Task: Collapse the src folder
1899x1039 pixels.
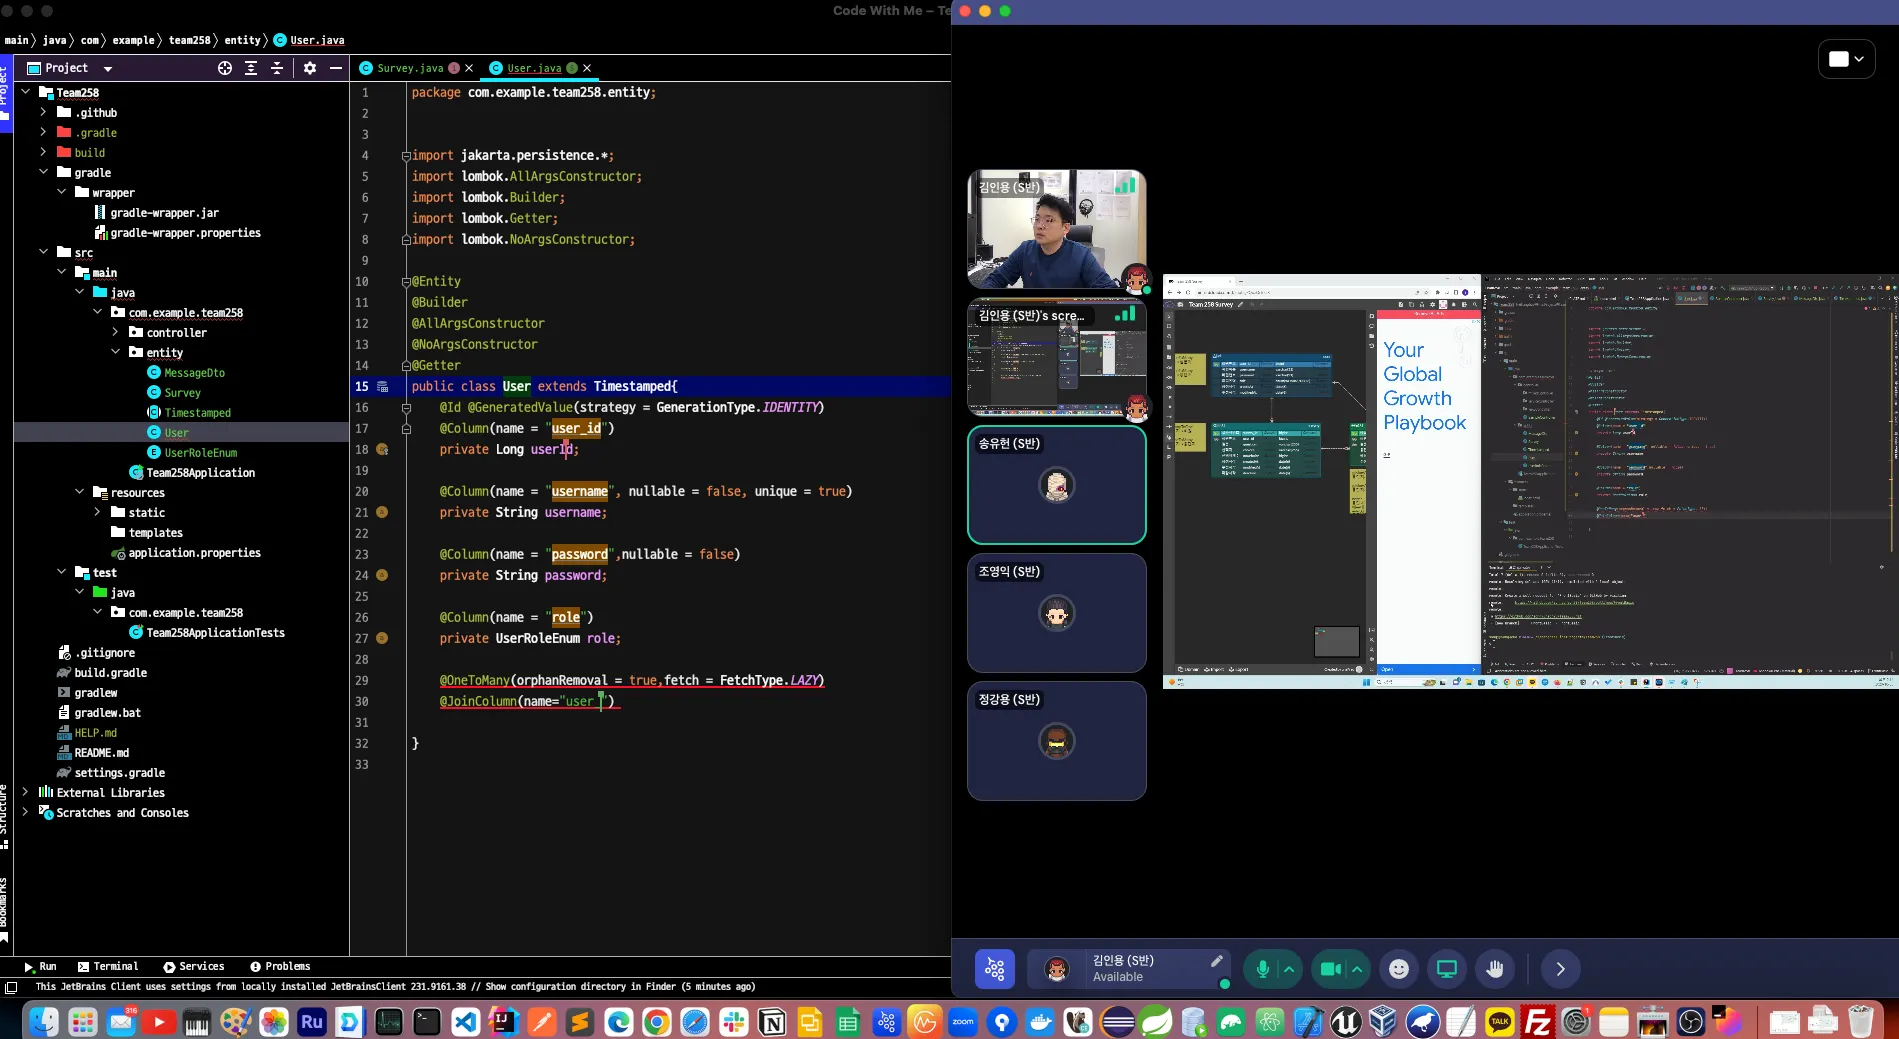Action: click(43, 252)
